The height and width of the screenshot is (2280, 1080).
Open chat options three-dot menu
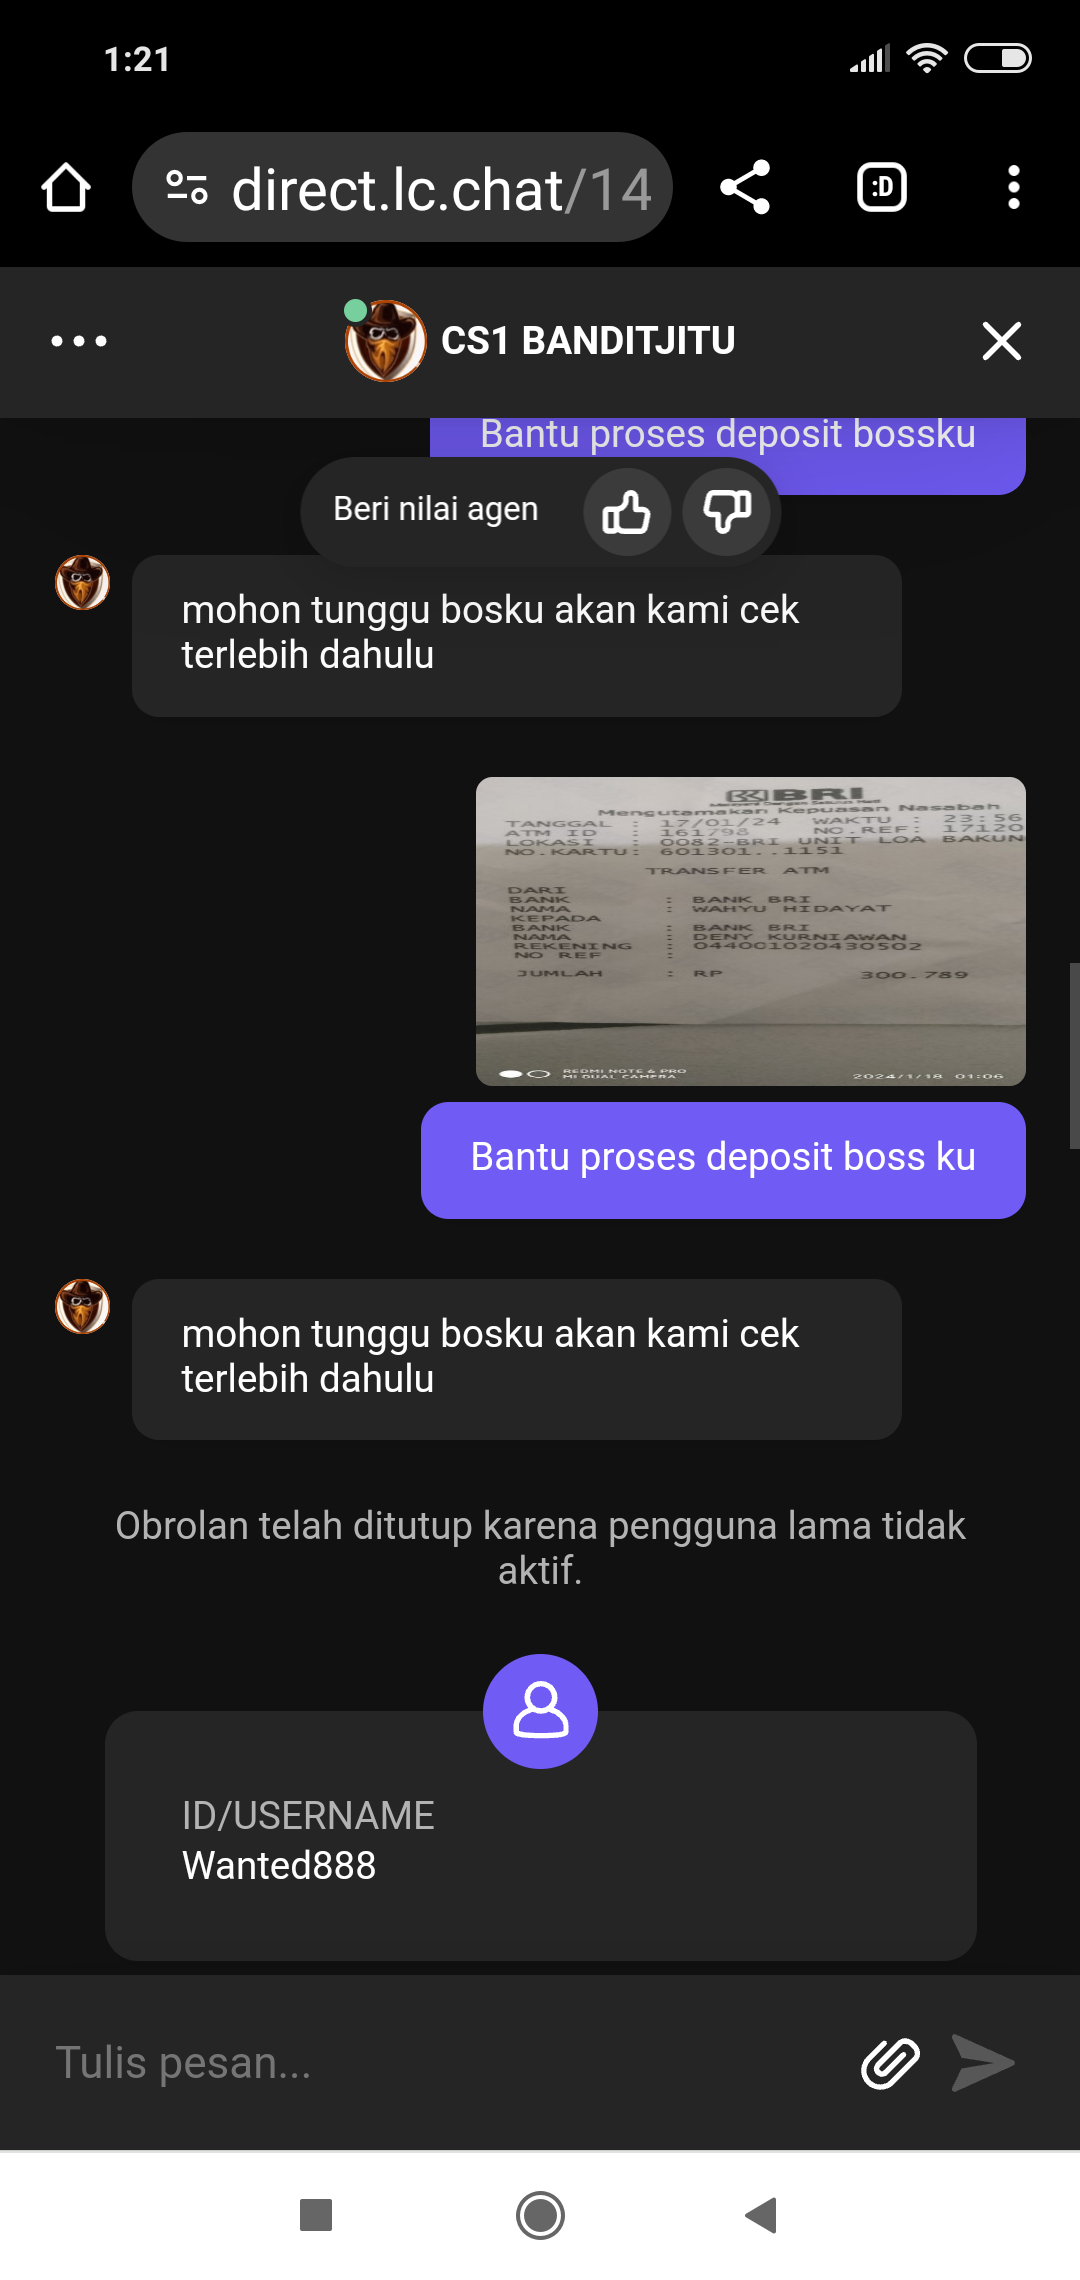tap(79, 341)
